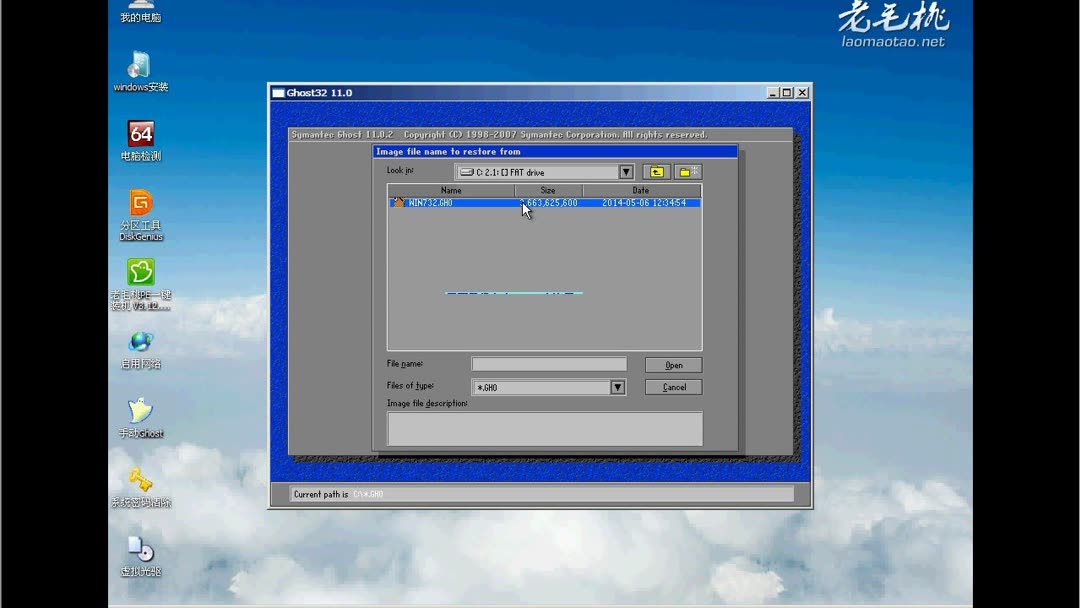Sort files by the Name column header
The height and width of the screenshot is (608, 1080).
point(451,189)
